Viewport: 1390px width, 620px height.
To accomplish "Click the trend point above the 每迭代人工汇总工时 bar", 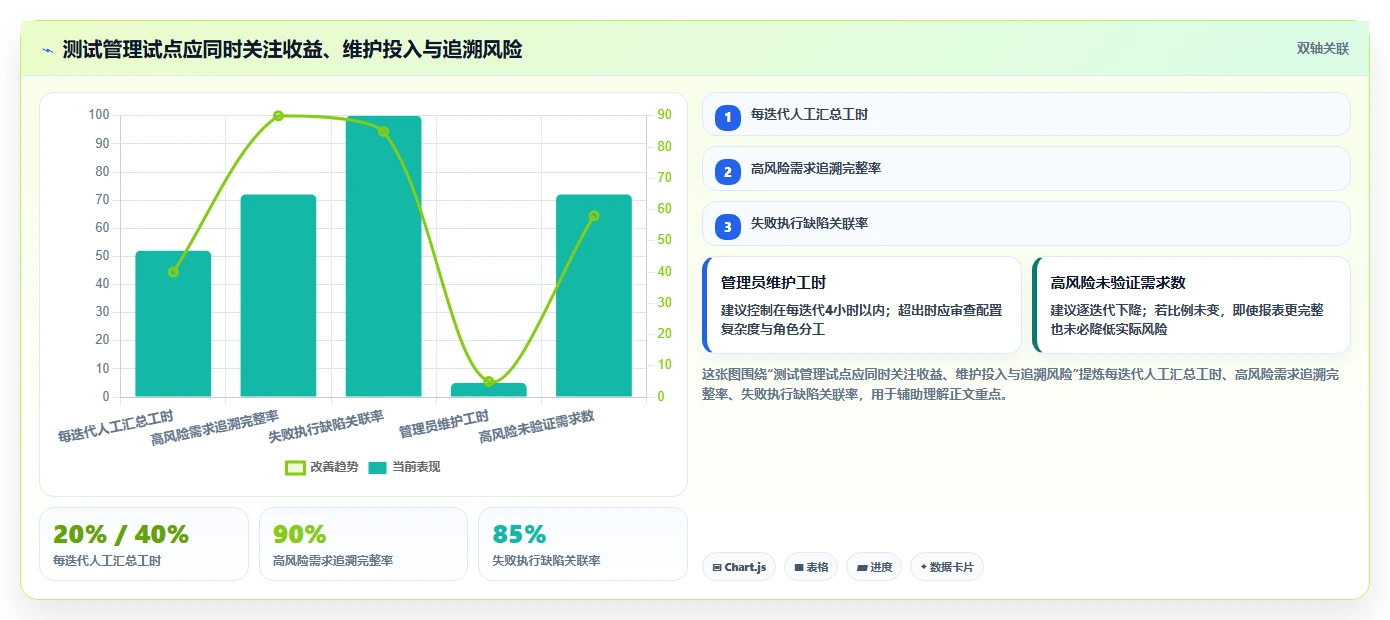I will coord(173,272).
